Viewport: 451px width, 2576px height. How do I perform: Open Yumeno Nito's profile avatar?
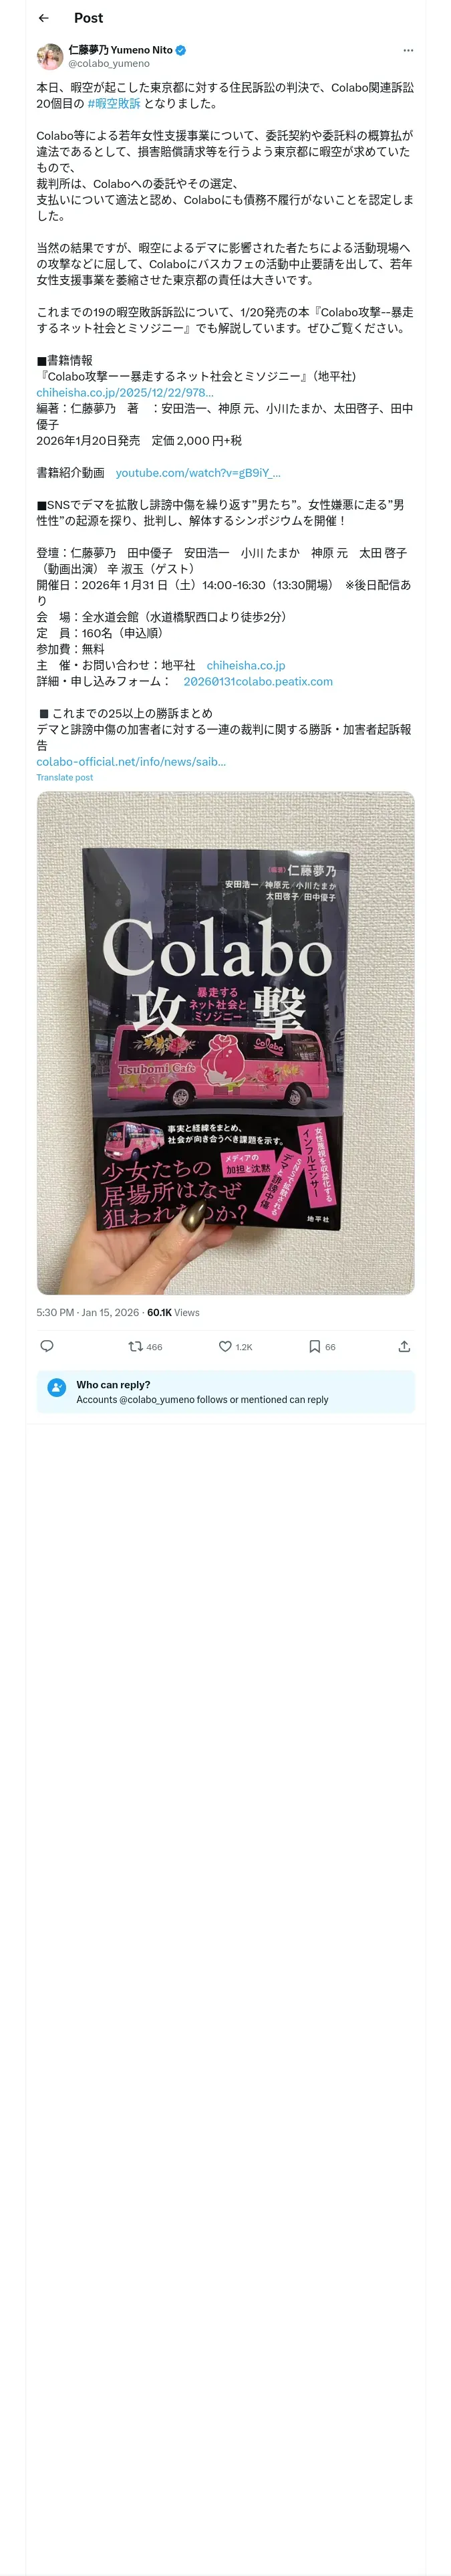coord(50,56)
